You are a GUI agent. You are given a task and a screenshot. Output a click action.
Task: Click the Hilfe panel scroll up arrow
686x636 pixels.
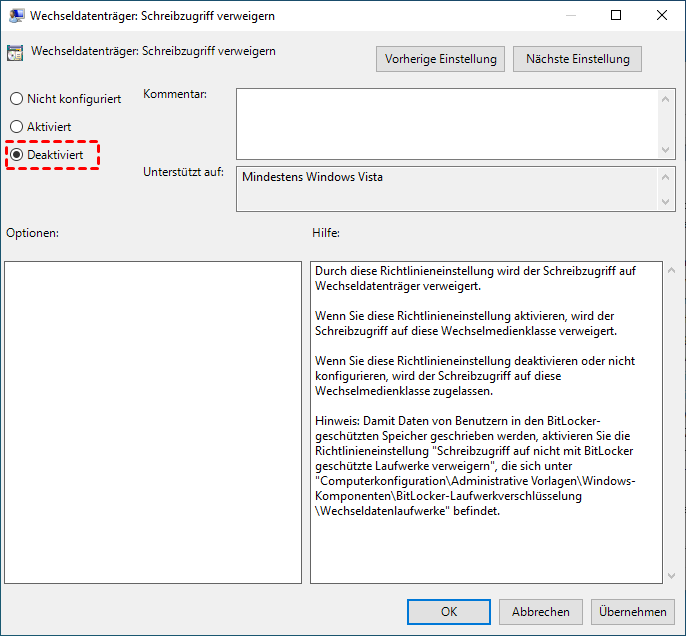tap(672, 271)
